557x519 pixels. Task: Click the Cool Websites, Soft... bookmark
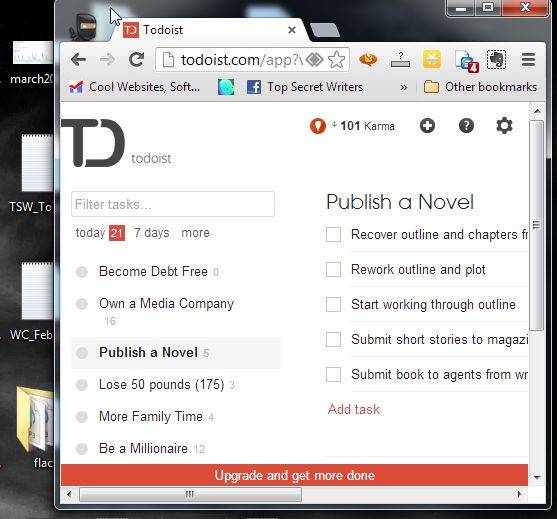[134, 87]
